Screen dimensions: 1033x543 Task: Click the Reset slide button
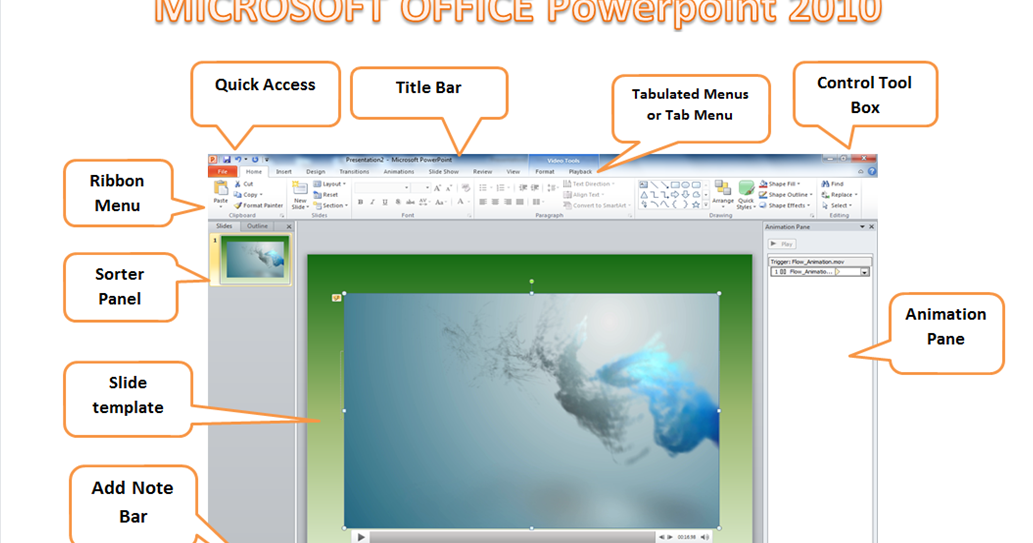326,194
